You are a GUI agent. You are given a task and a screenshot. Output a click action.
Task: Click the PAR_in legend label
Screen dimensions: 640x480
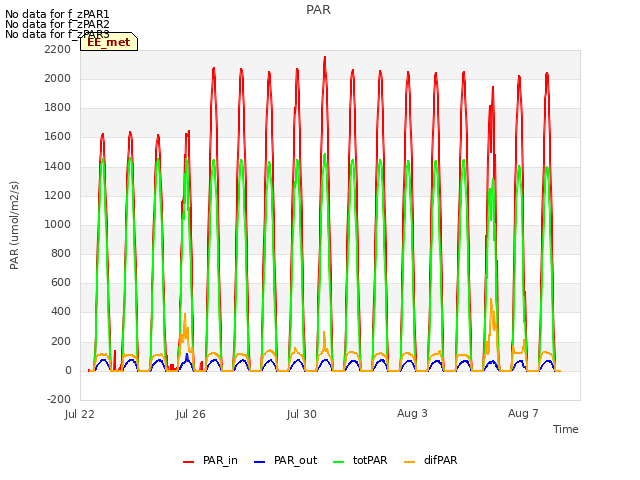(220, 460)
